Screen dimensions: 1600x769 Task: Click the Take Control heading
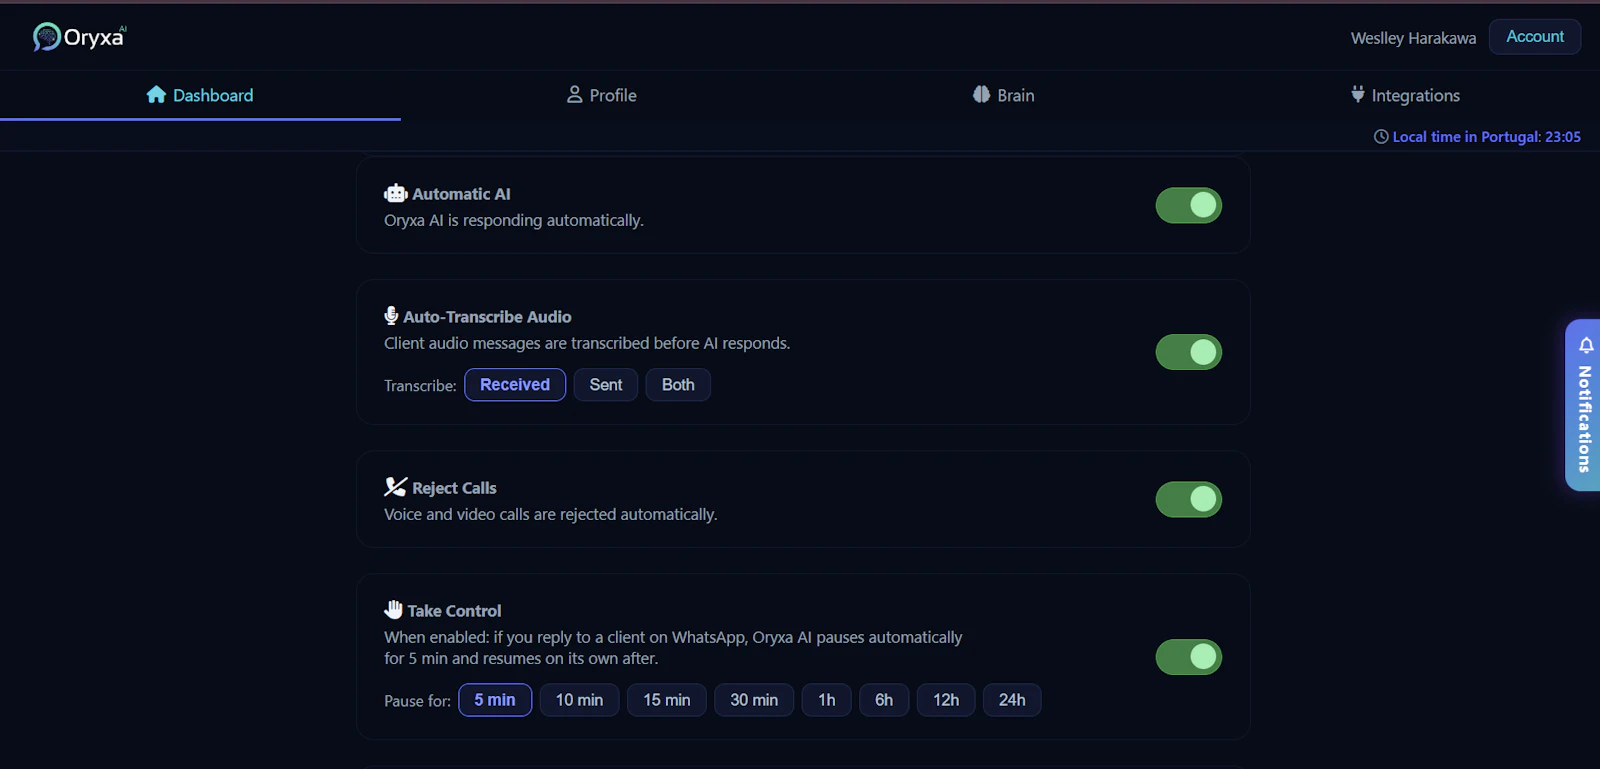click(x=454, y=611)
